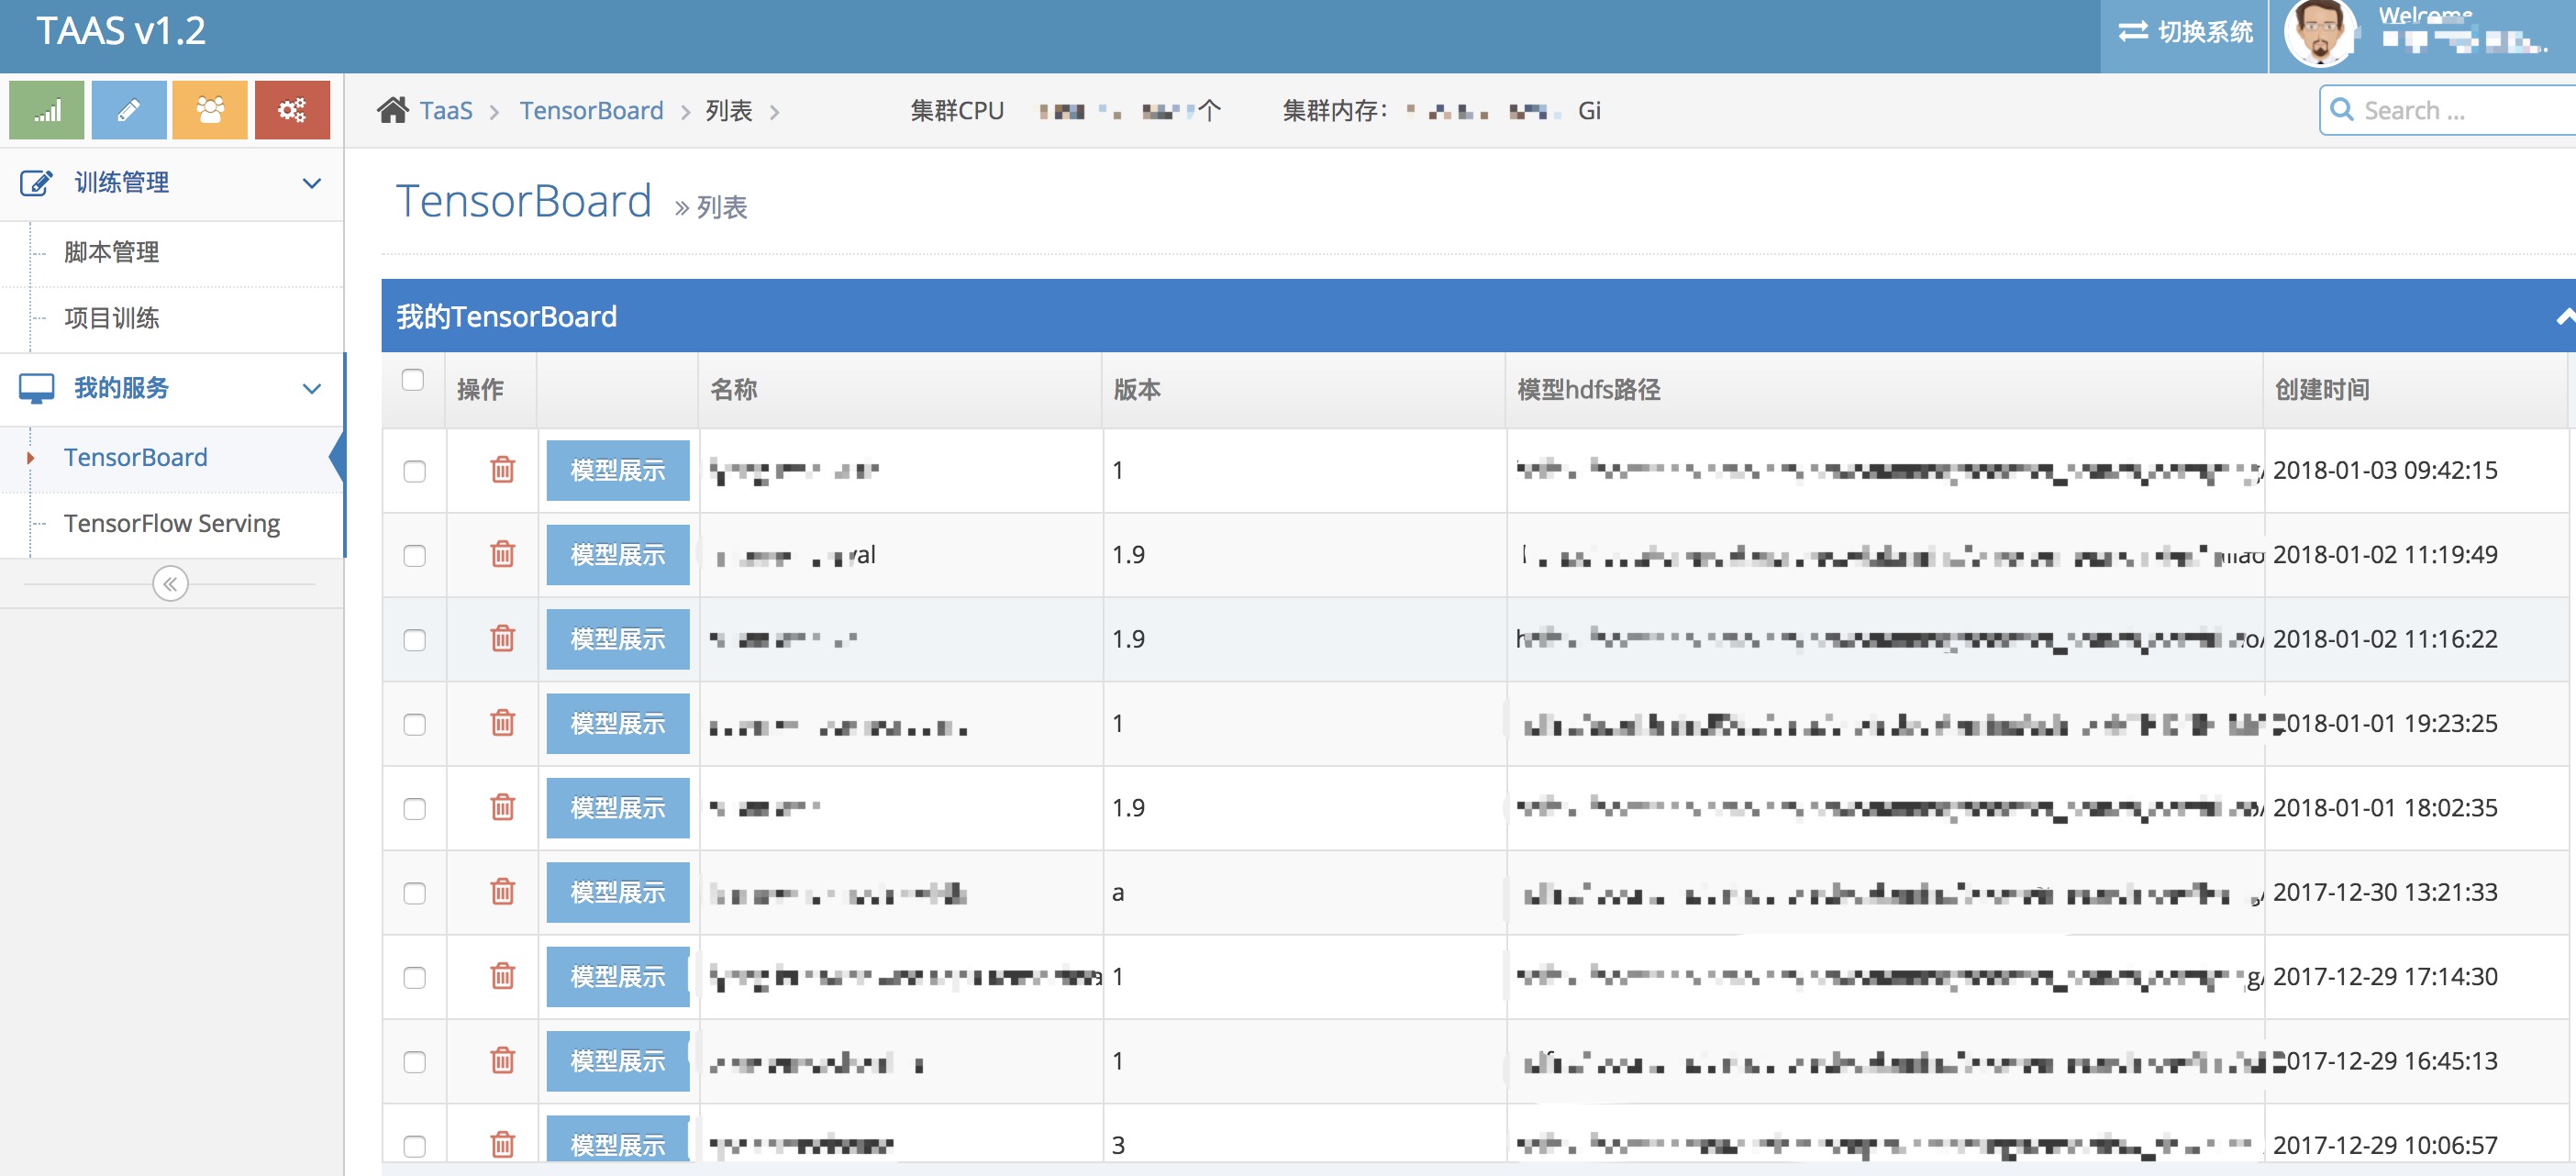Click the search magnifier icon

(x=2341, y=110)
